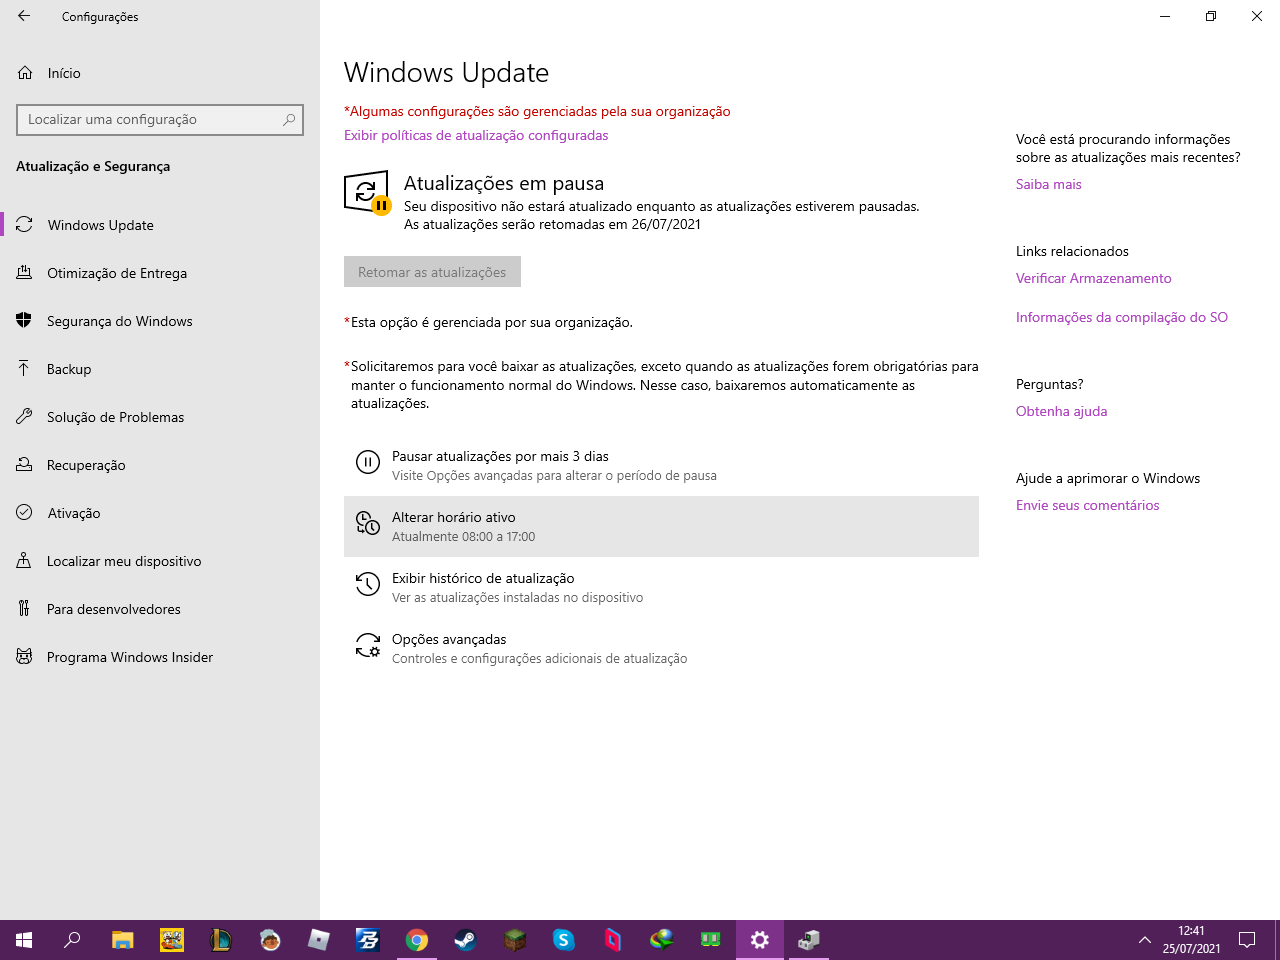Open Programa Windows Insider

(x=160, y=657)
